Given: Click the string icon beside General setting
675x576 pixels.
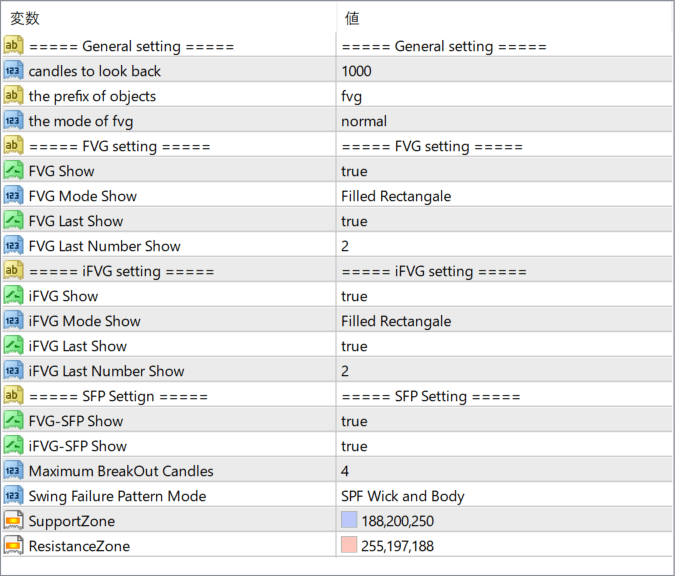Looking at the screenshot, I should 13,46.
